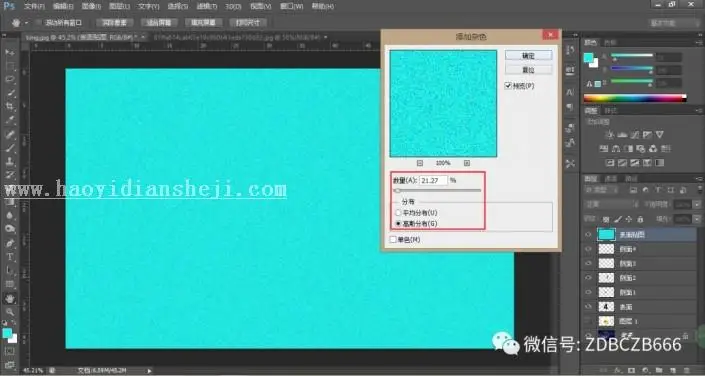Toggle the scroll-all-windows checkbox in options bar
The image size is (705, 376).
(x=40, y=22)
